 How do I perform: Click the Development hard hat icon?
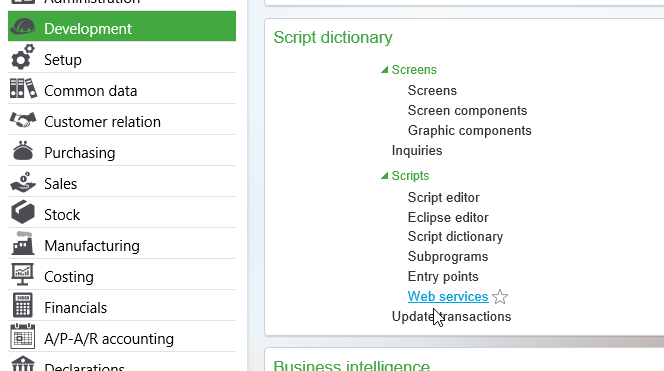(23, 27)
